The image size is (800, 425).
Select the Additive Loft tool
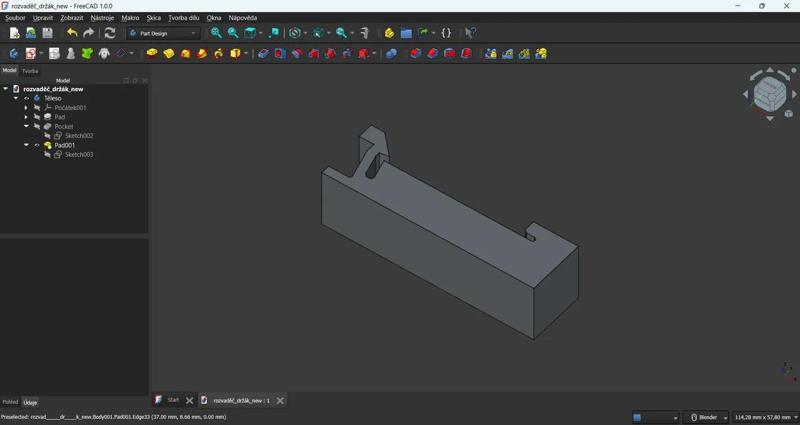tap(186, 54)
